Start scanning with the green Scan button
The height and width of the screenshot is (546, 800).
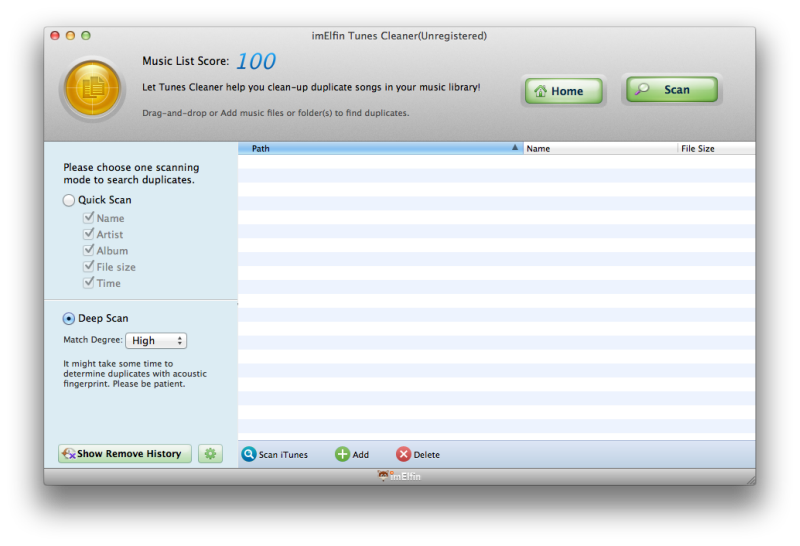click(x=671, y=89)
